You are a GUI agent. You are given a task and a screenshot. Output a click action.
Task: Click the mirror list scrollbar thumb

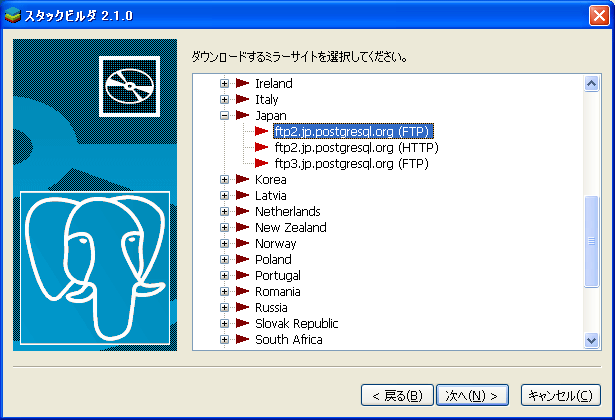591,242
